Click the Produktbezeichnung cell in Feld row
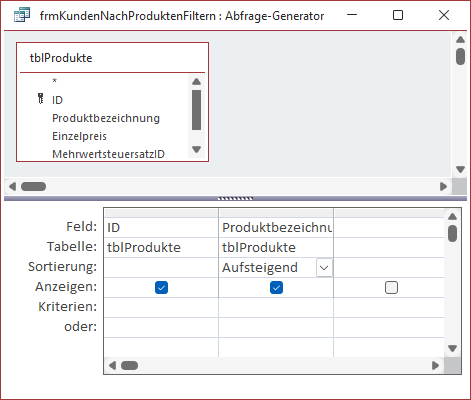The width and height of the screenshot is (471, 400). (276, 228)
